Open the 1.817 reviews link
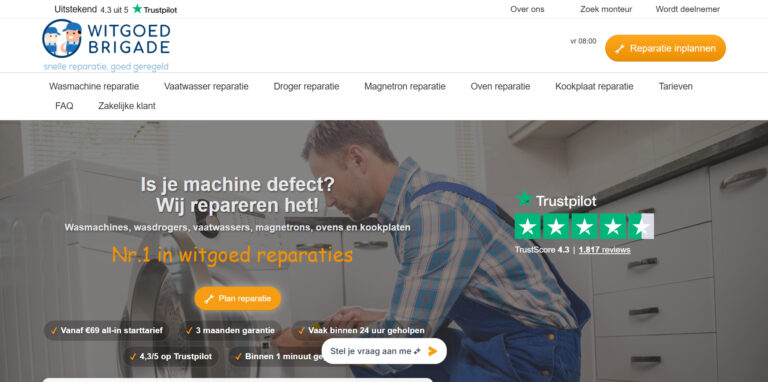This screenshot has height=382, width=768. pyautogui.click(x=604, y=250)
